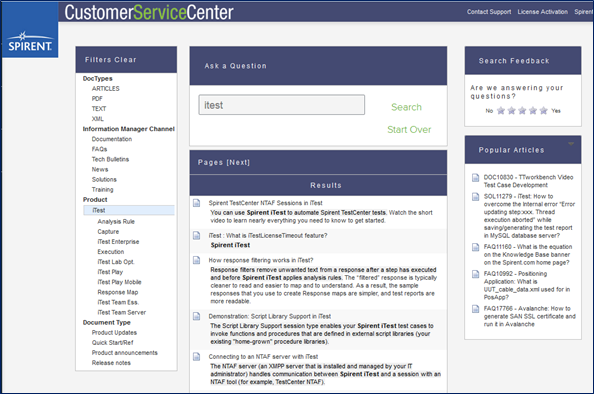Open popular article DOC10830 TTworkbench Video

tap(528, 181)
